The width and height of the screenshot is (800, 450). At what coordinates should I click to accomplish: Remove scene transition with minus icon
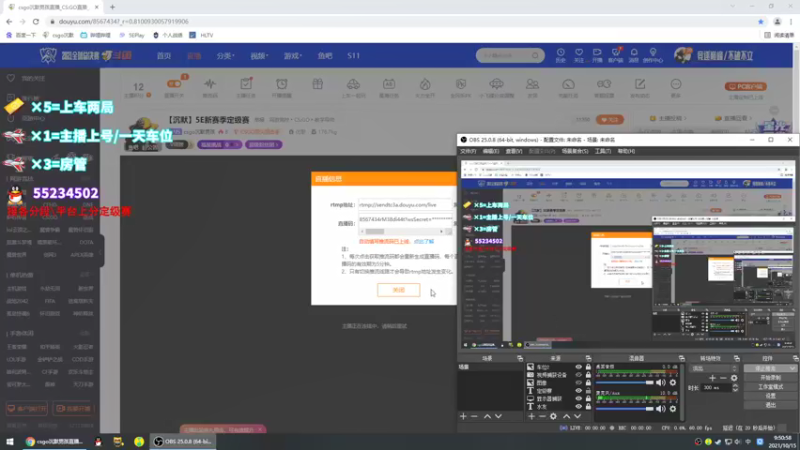(723, 378)
